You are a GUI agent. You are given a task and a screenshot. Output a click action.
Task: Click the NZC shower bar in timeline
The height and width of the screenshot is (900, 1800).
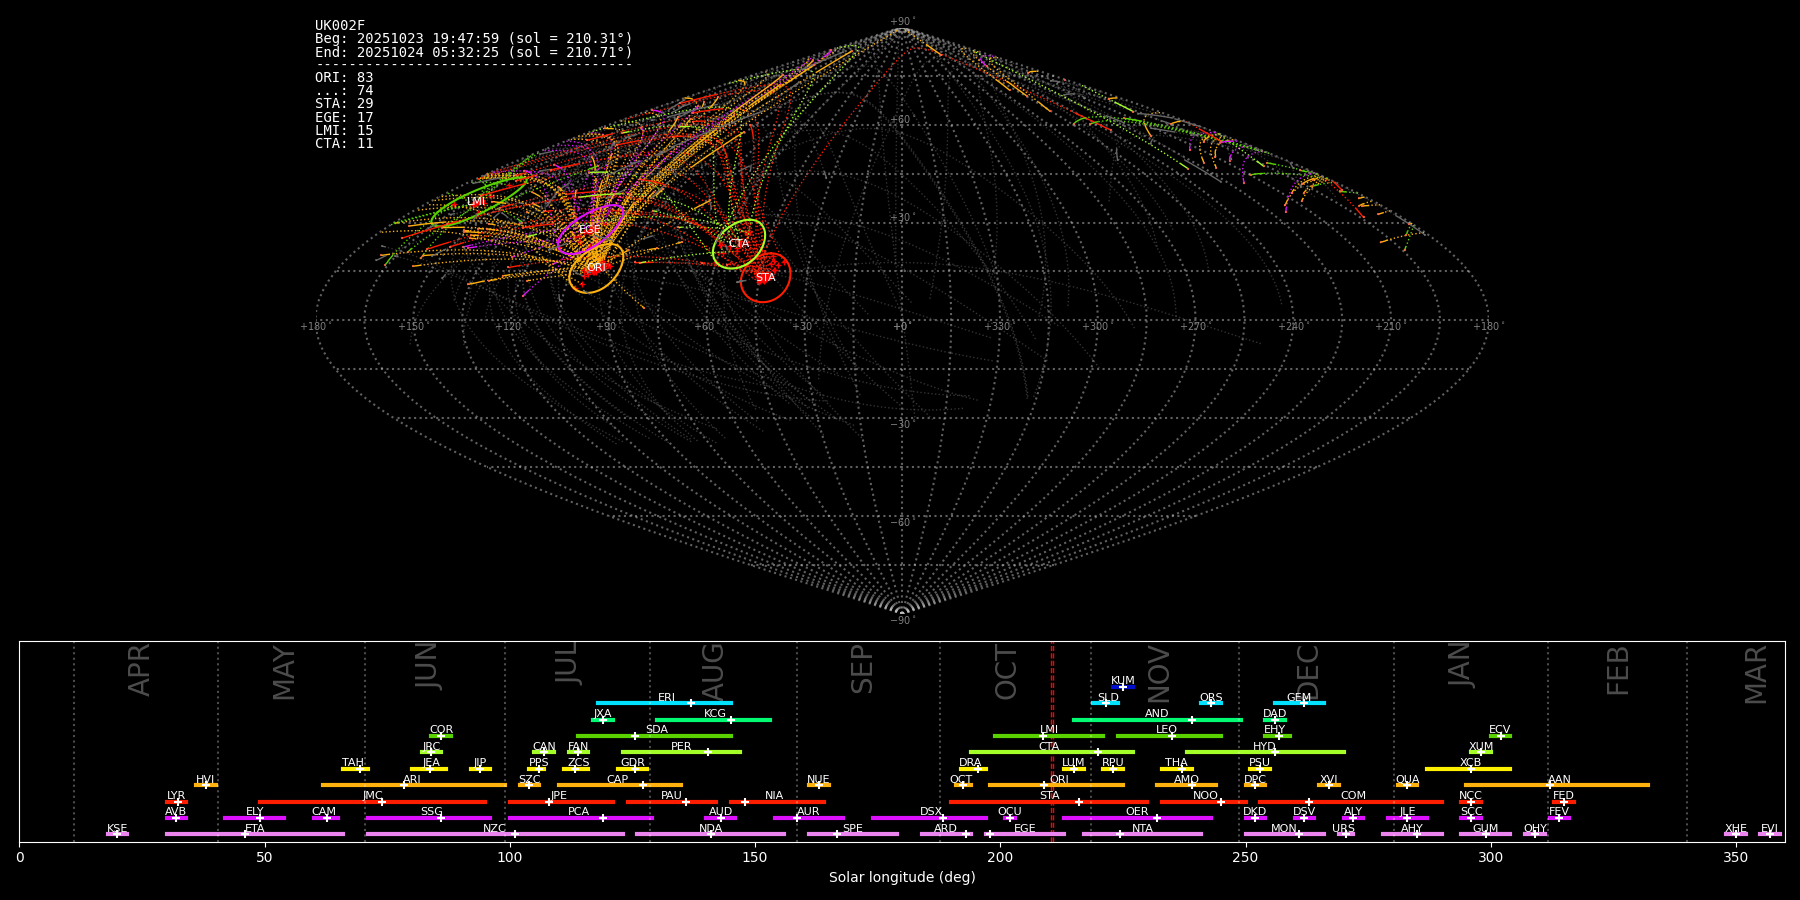point(495,834)
